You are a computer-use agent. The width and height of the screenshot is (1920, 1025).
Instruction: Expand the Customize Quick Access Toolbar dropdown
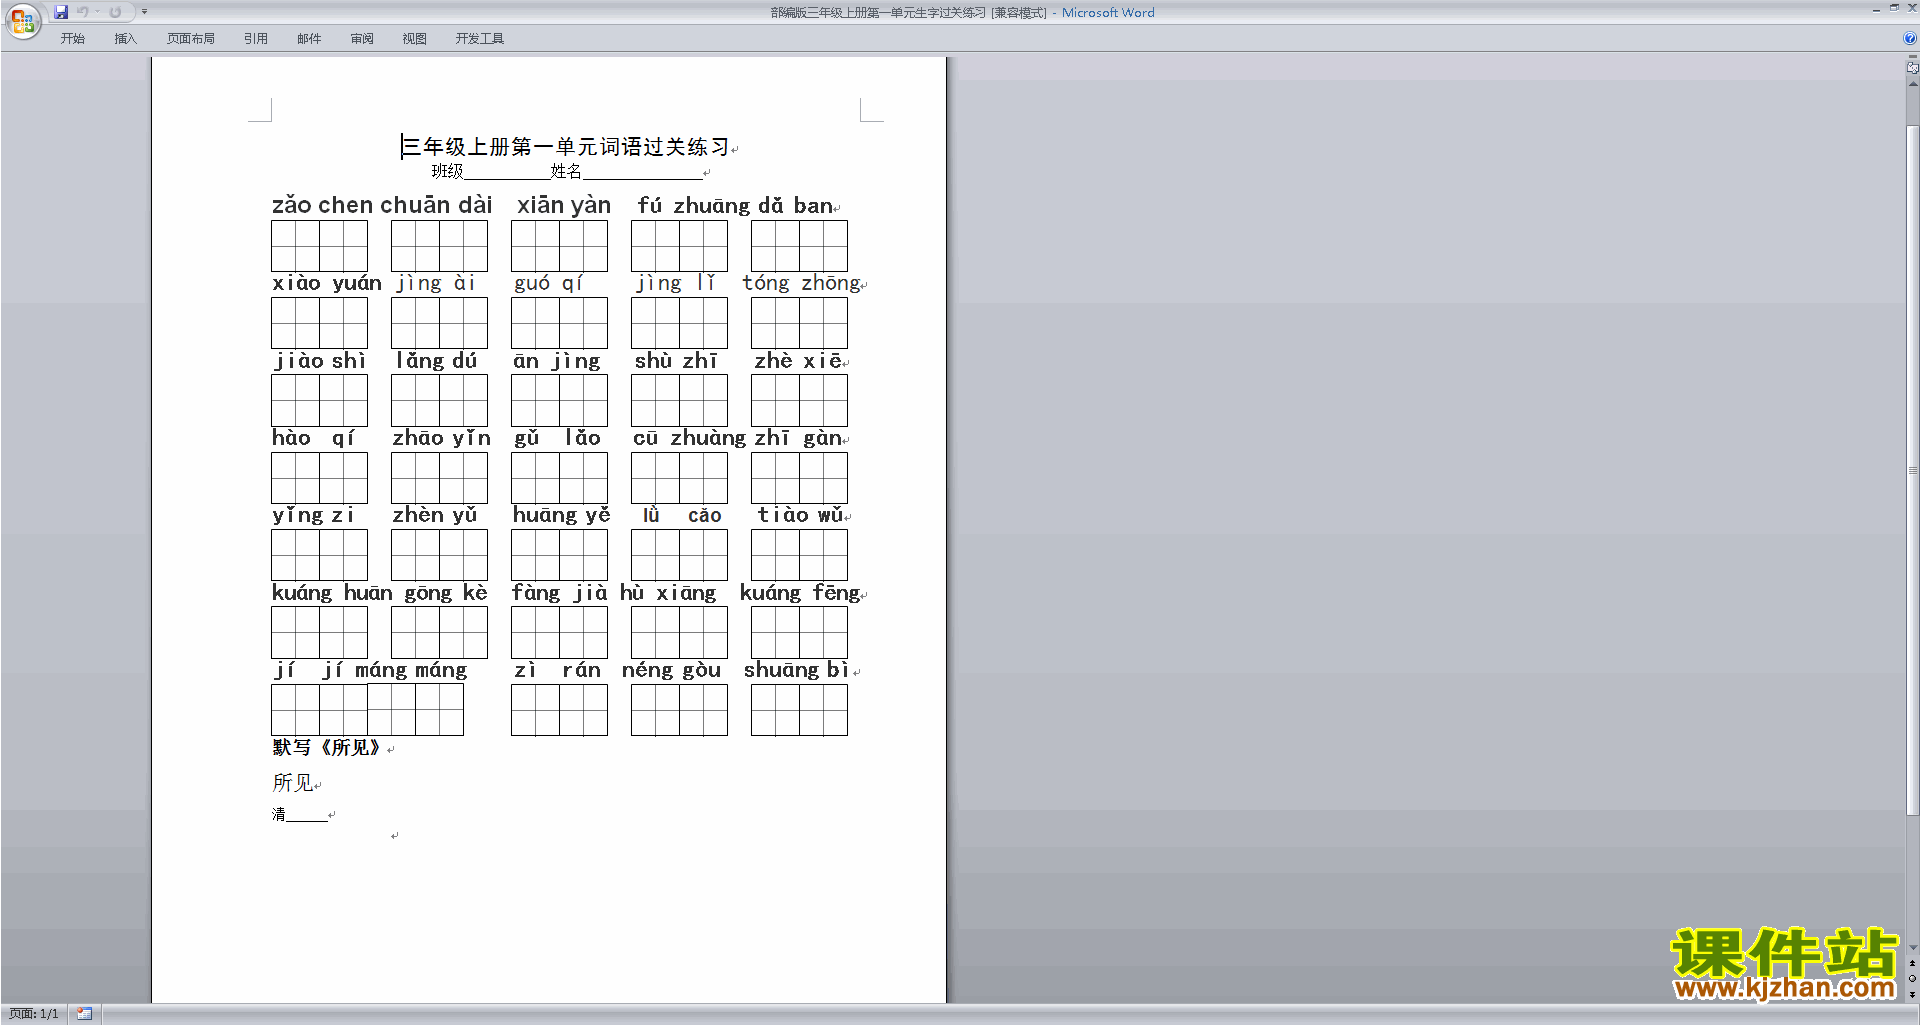(x=144, y=12)
